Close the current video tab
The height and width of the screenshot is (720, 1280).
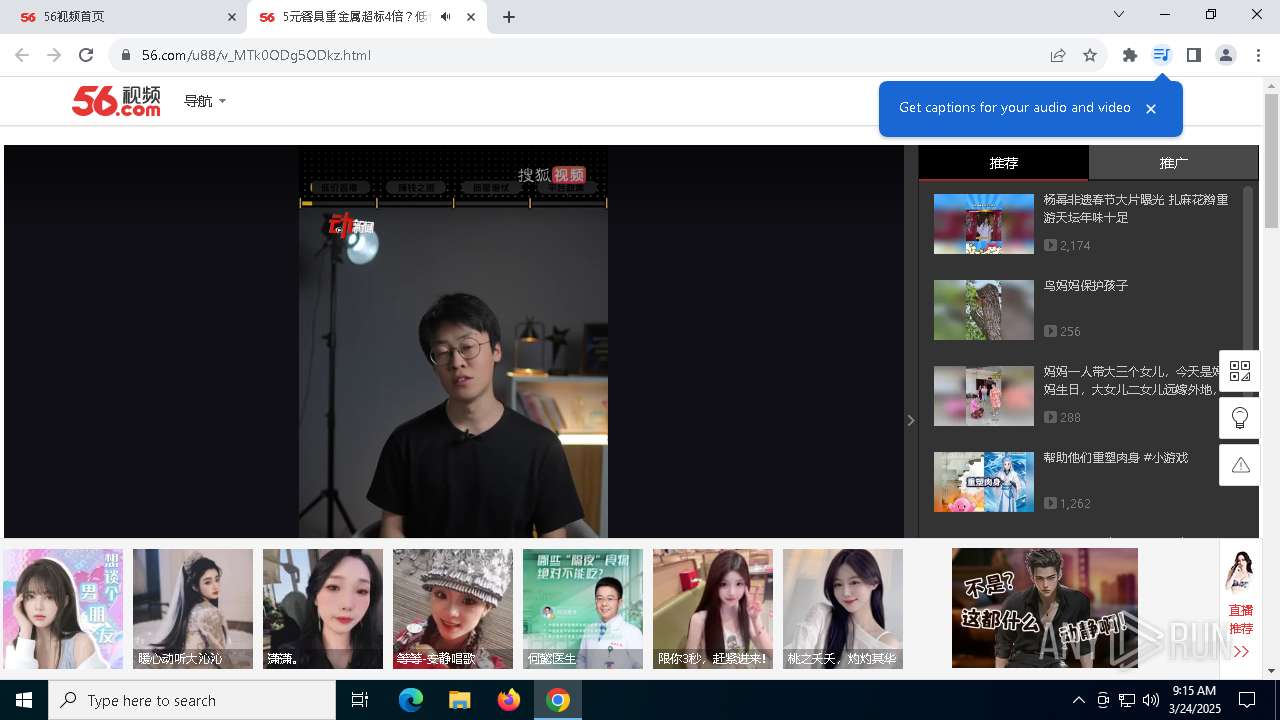coord(471,17)
